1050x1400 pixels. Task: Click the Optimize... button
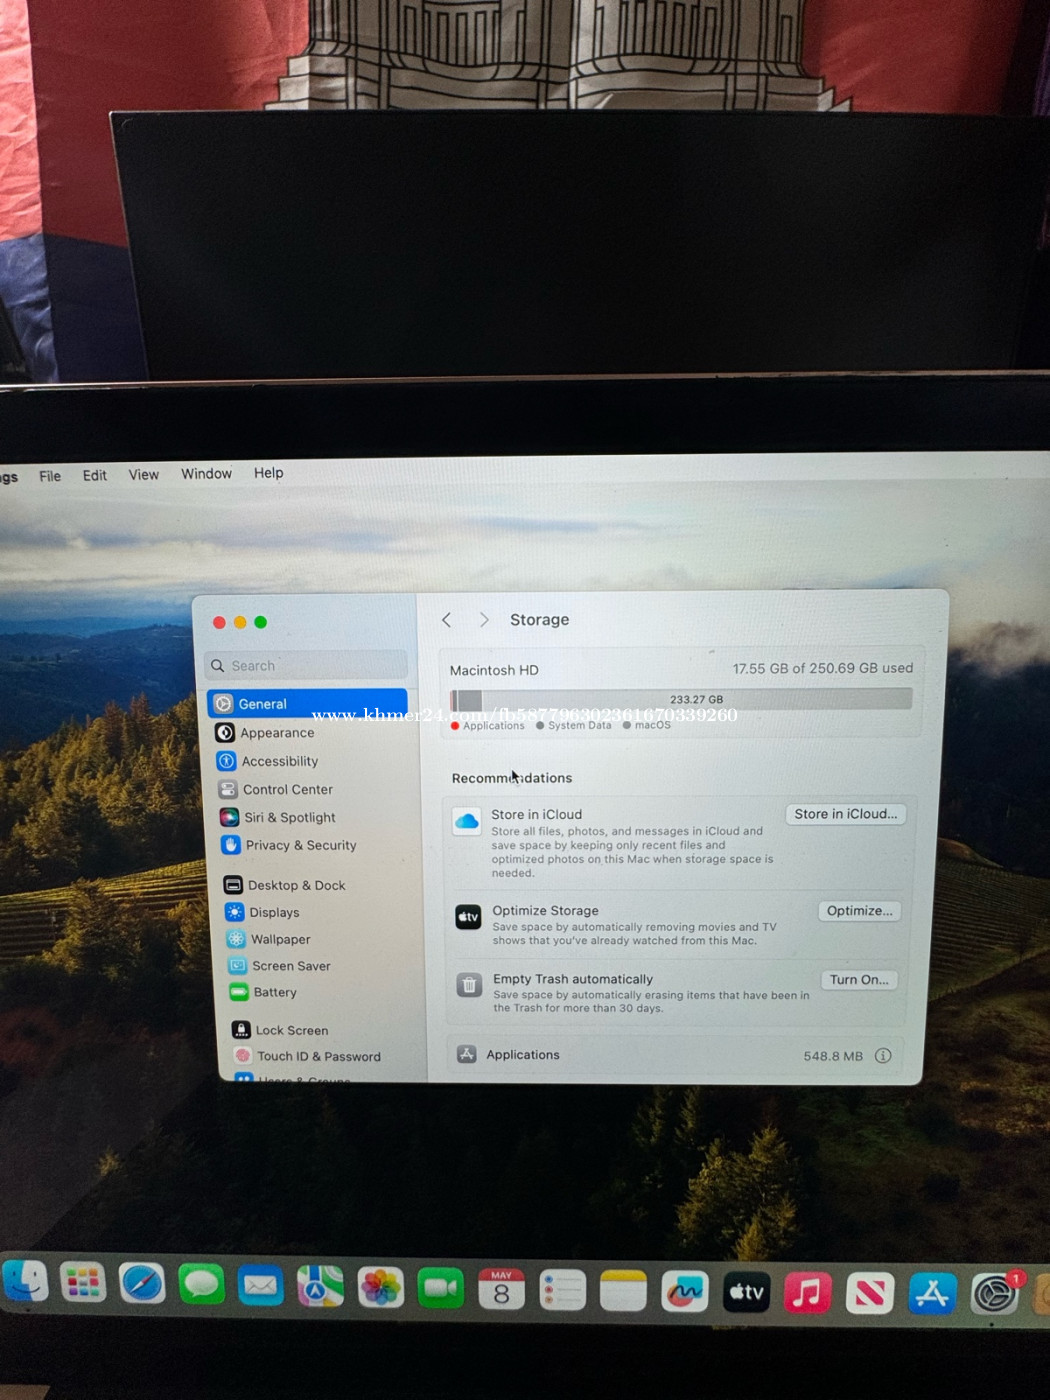(x=859, y=911)
